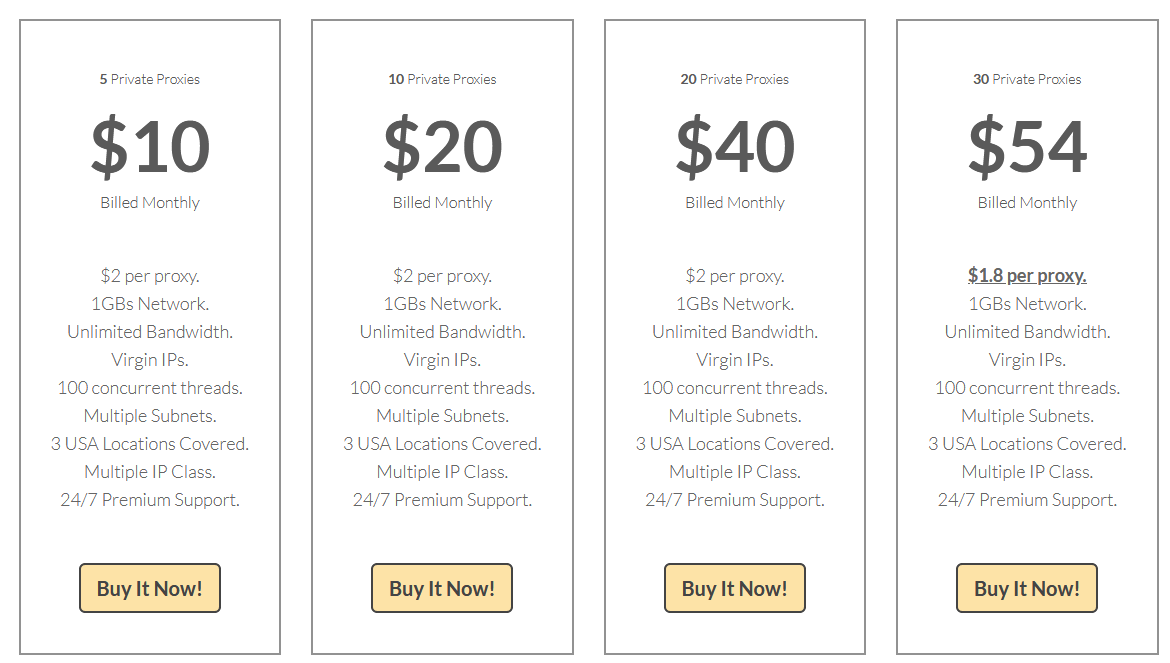1170x663 pixels.
Task: Click 24/7 Premium Support in the second plan
Action: click(442, 499)
